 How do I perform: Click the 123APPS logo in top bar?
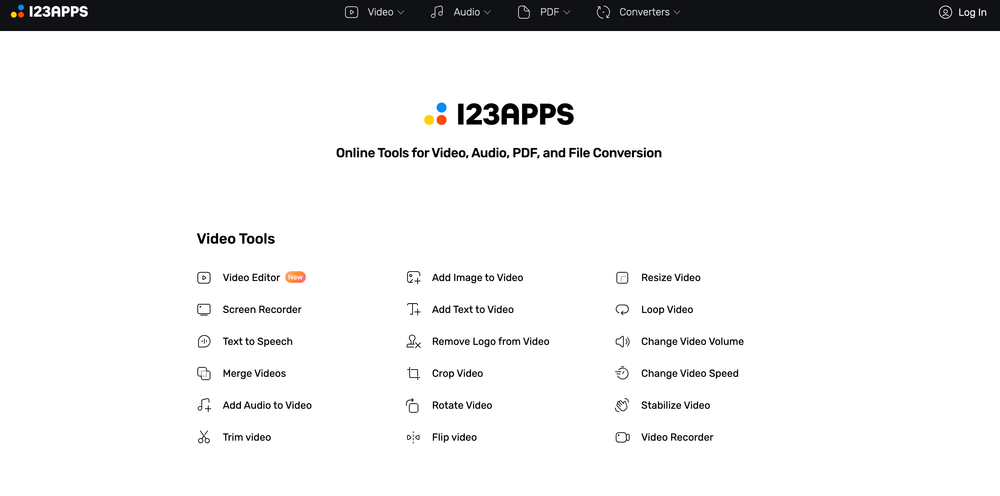pos(49,11)
